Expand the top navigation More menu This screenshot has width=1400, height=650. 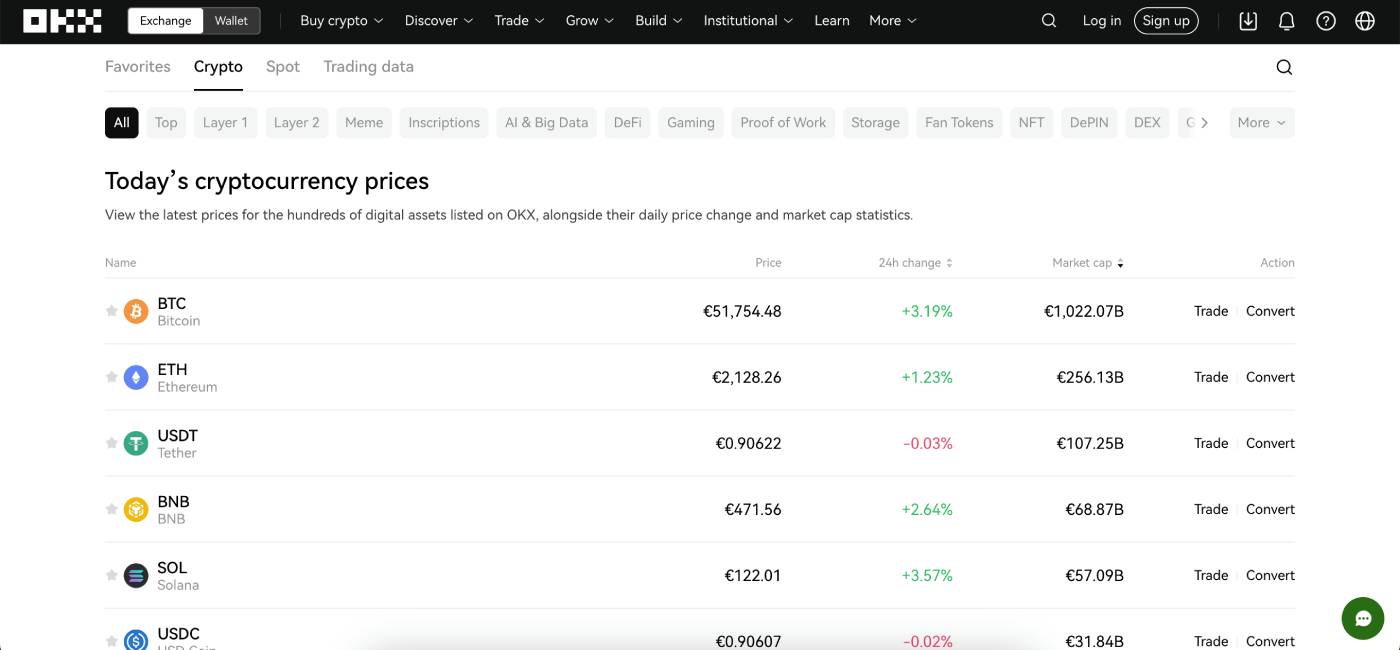pyautogui.click(x=893, y=21)
